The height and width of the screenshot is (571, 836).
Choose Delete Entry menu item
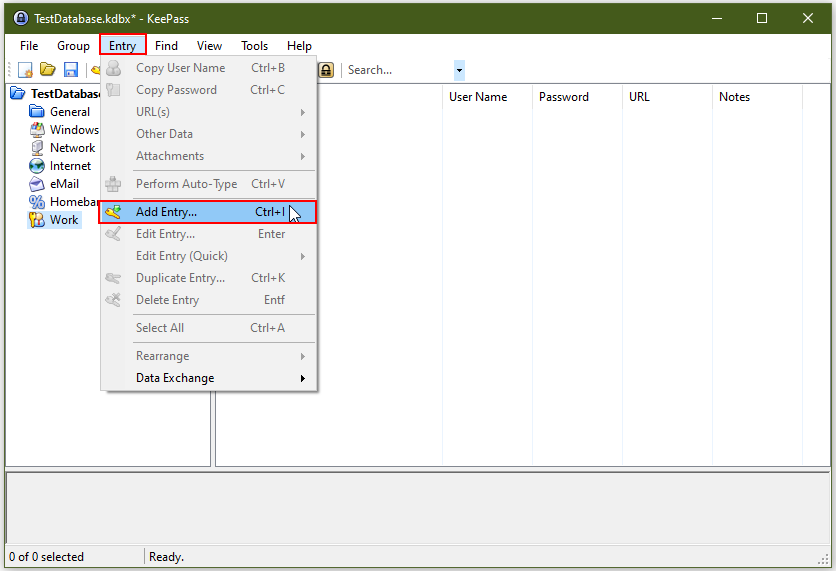pos(208,300)
